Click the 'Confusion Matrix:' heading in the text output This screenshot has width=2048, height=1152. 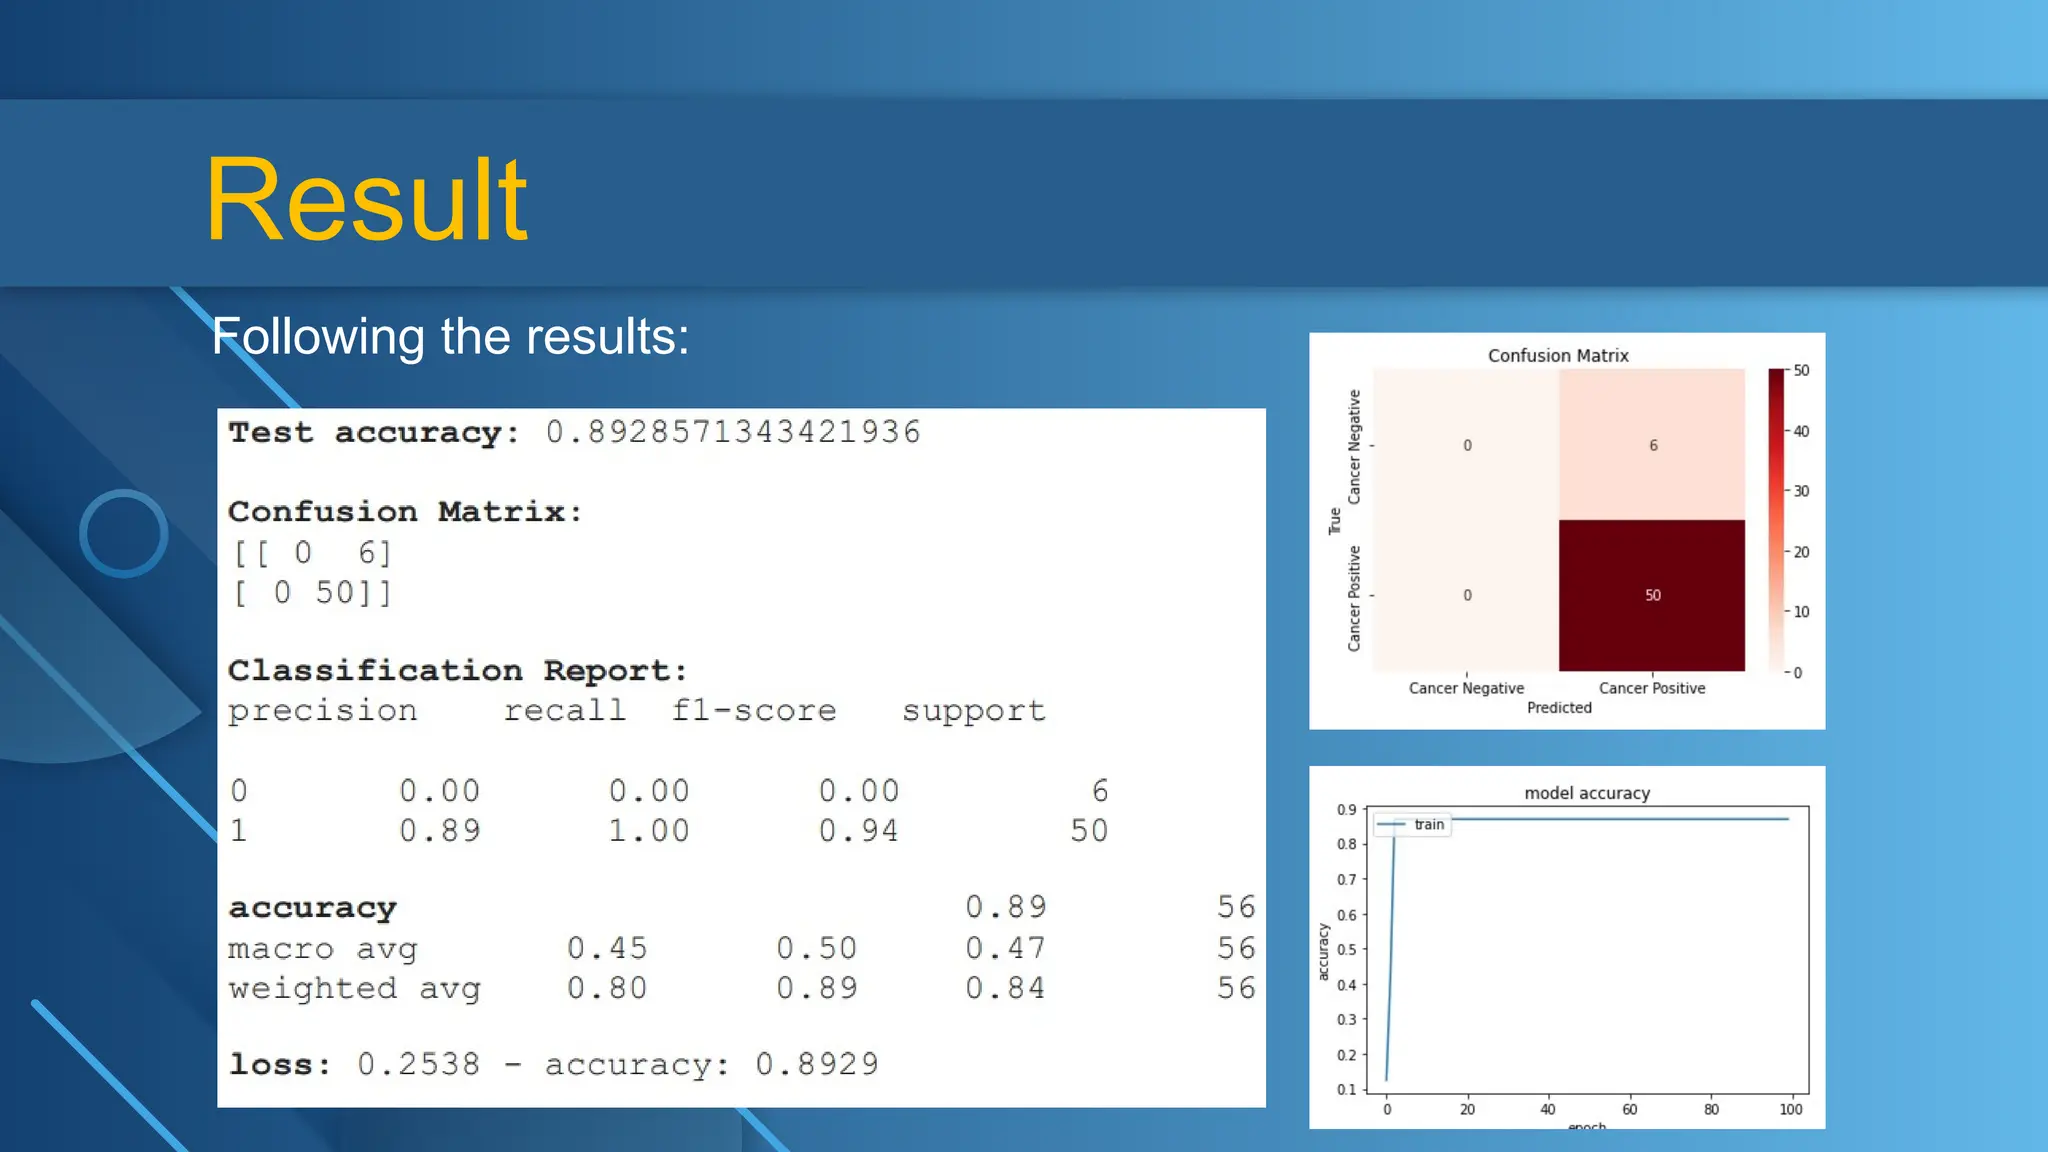[x=405, y=511]
